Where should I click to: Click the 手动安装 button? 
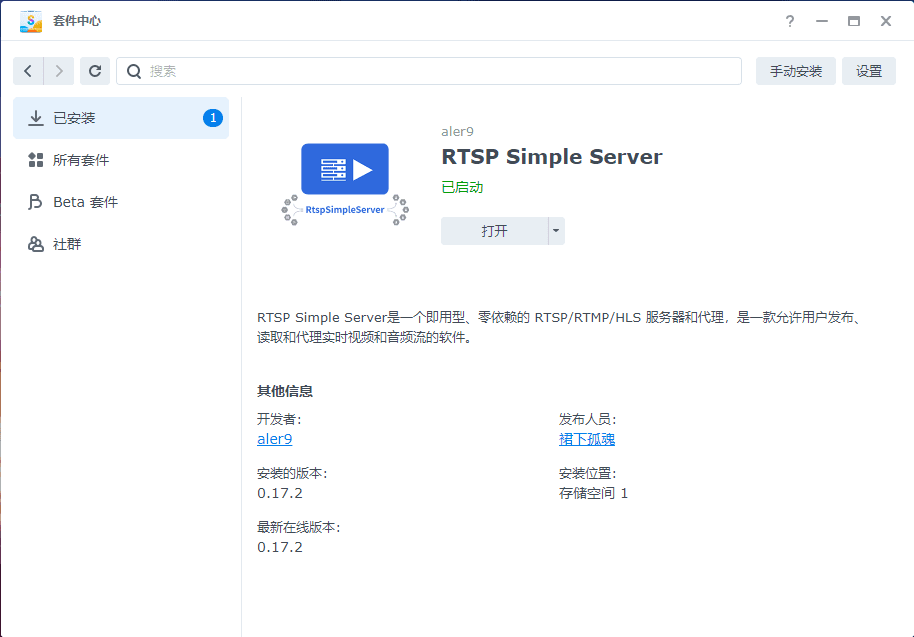click(795, 71)
